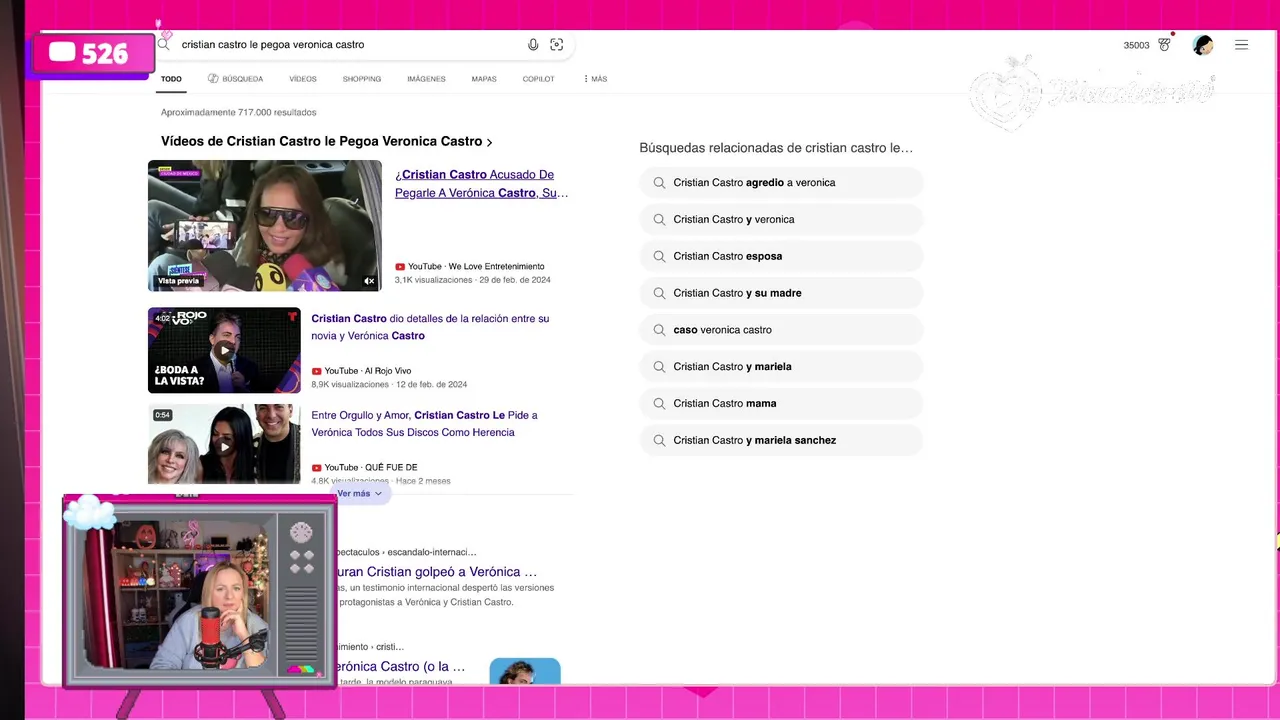Click search icon beside 'Cristian Castro agredio a veronica'
The image size is (1280, 720).
tap(659, 183)
